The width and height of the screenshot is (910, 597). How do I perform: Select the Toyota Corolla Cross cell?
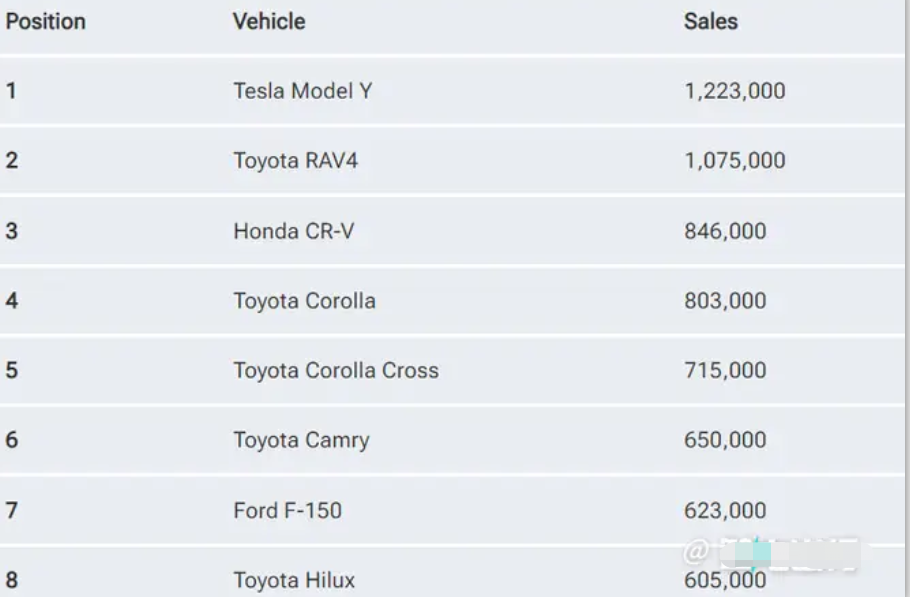pyautogui.click(x=336, y=370)
